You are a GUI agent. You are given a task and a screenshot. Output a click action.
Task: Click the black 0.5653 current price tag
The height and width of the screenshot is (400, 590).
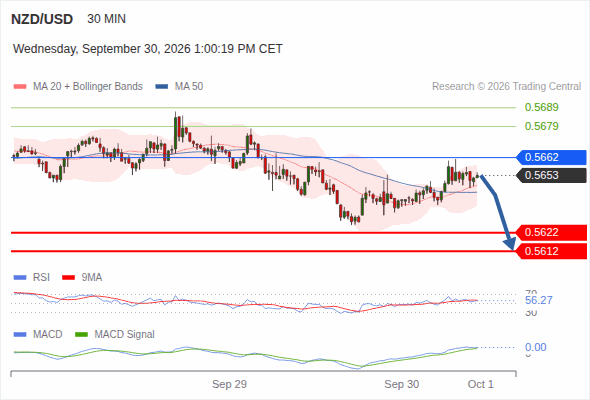(x=551, y=175)
